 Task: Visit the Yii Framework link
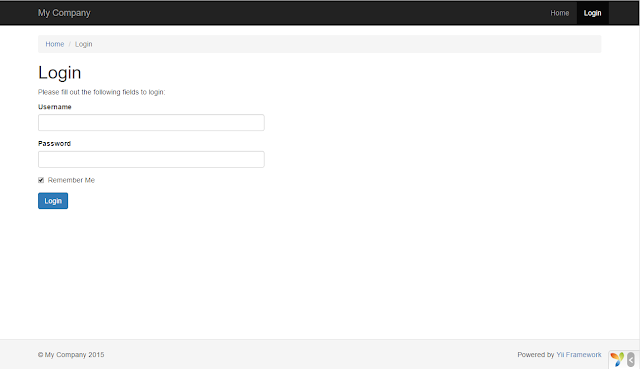pos(578,355)
